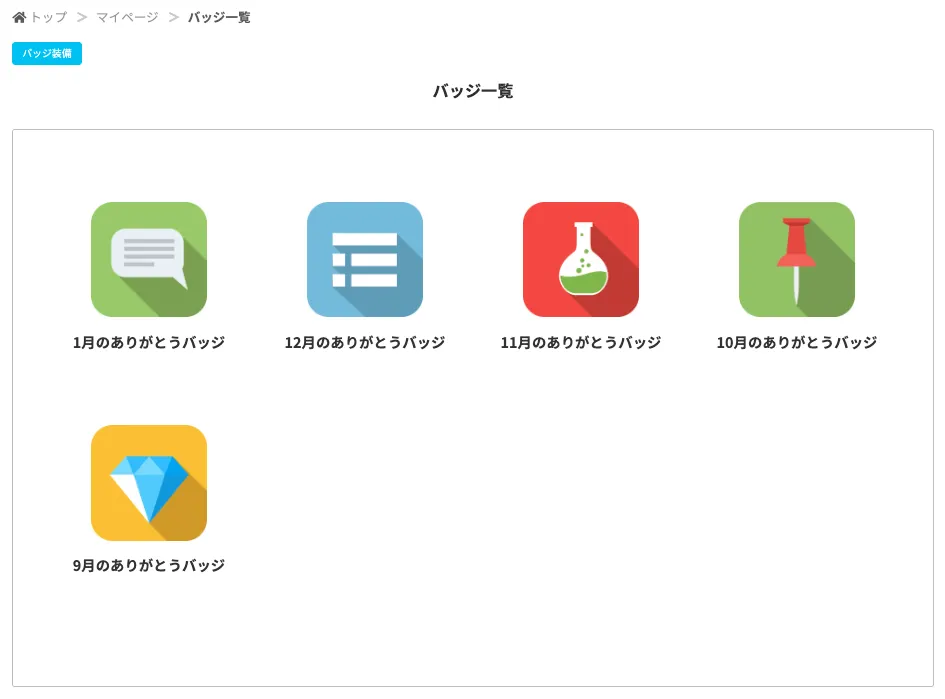Select the September diamond badge icon

(x=149, y=483)
